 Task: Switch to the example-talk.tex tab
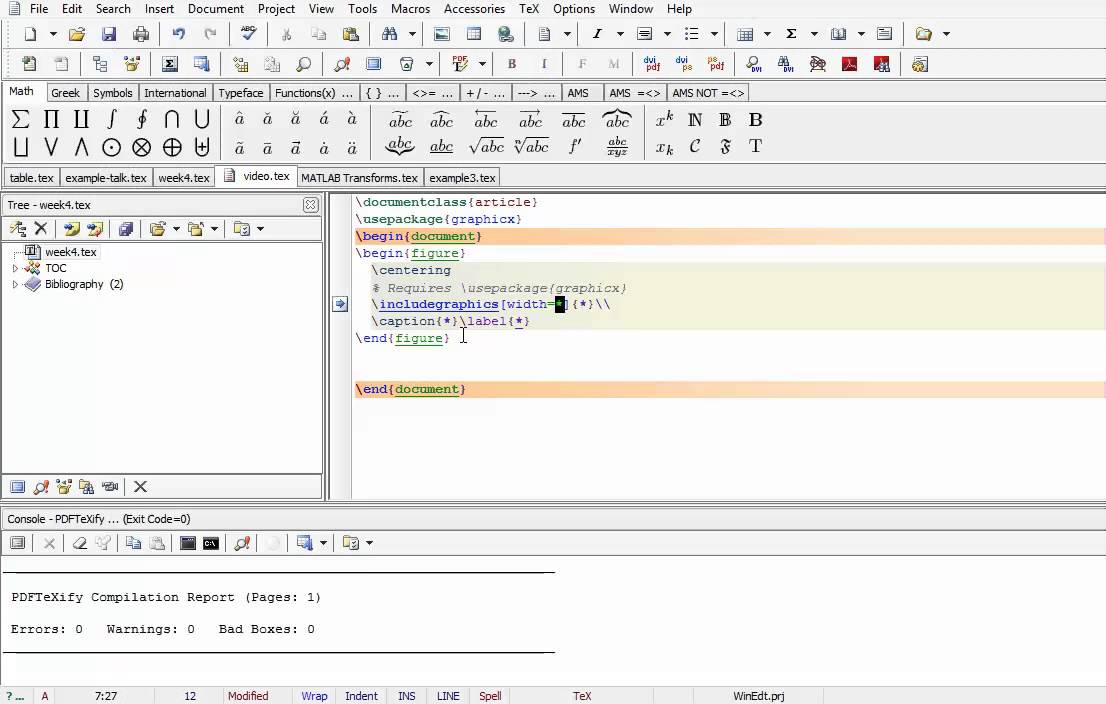click(106, 178)
